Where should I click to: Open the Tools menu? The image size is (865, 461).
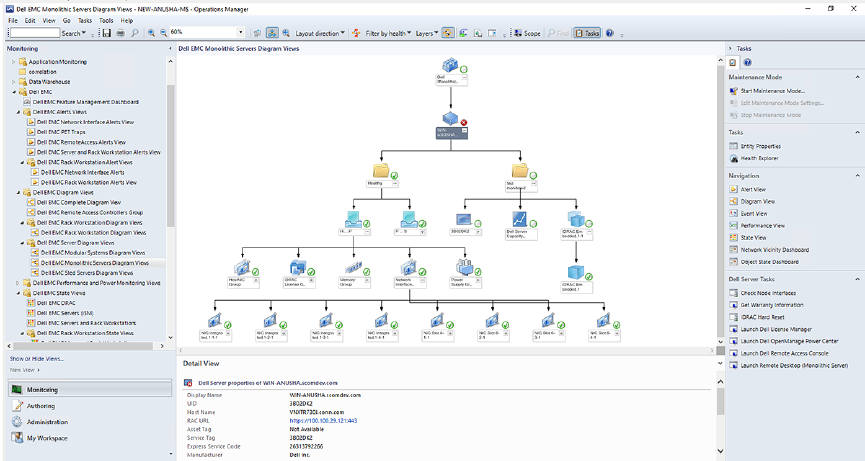tap(106, 20)
